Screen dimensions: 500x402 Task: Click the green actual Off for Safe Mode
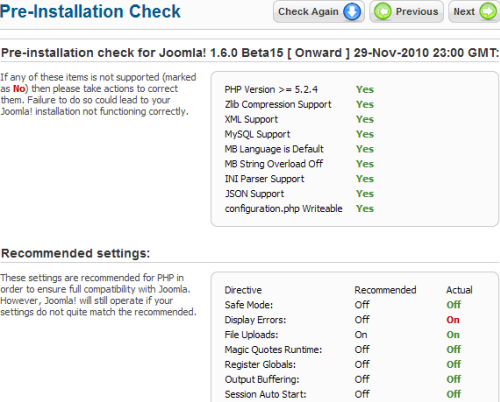pos(454,305)
